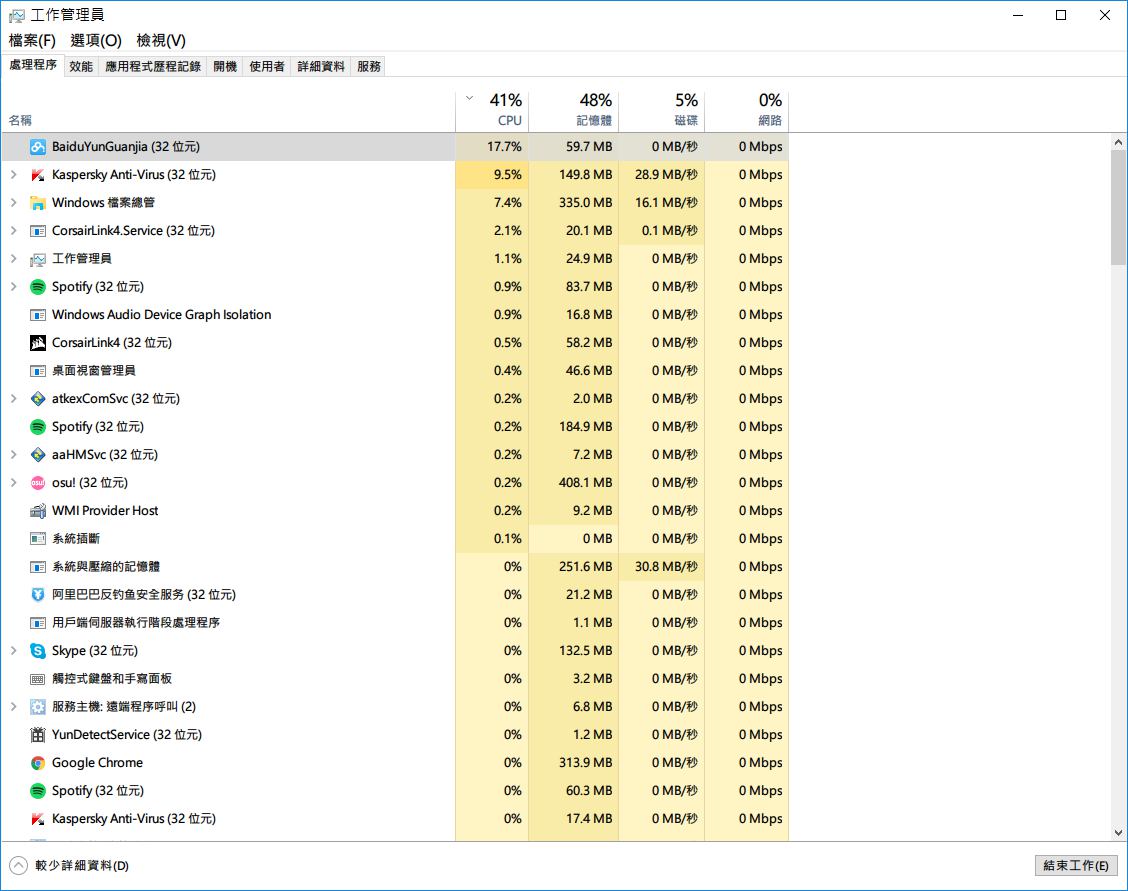
Task: Open the 詳細資料 tab
Action: [321, 66]
